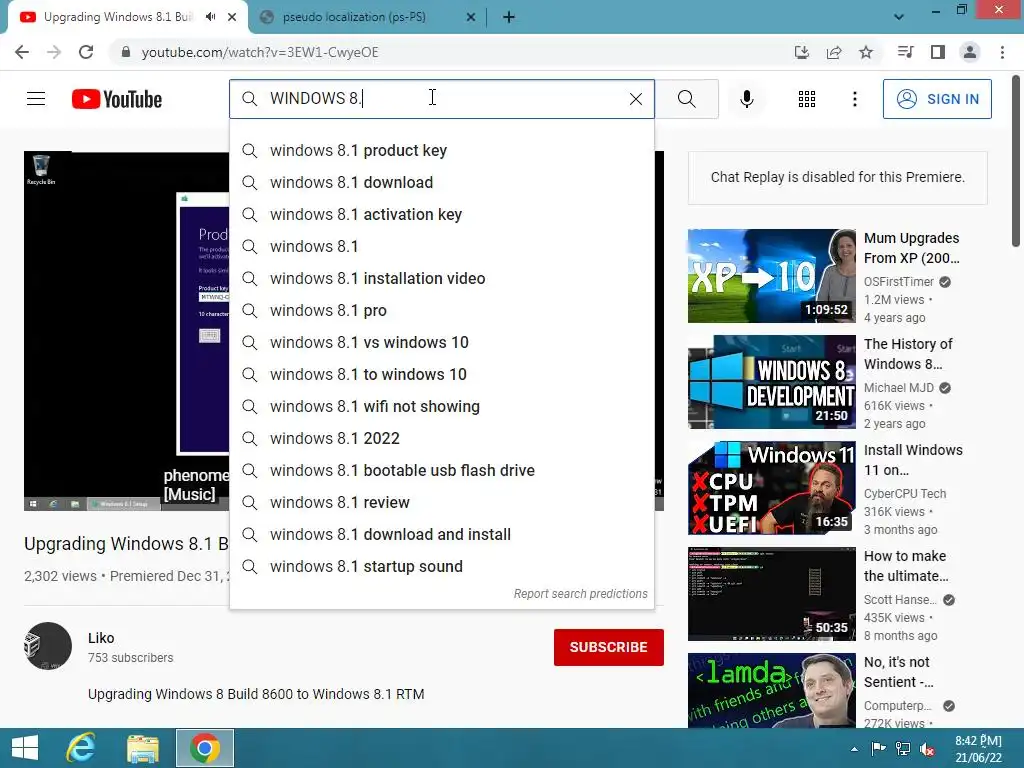This screenshot has height=768, width=1024.
Task: Pick windows 8.1 vs windows 10
Action: point(441,343)
